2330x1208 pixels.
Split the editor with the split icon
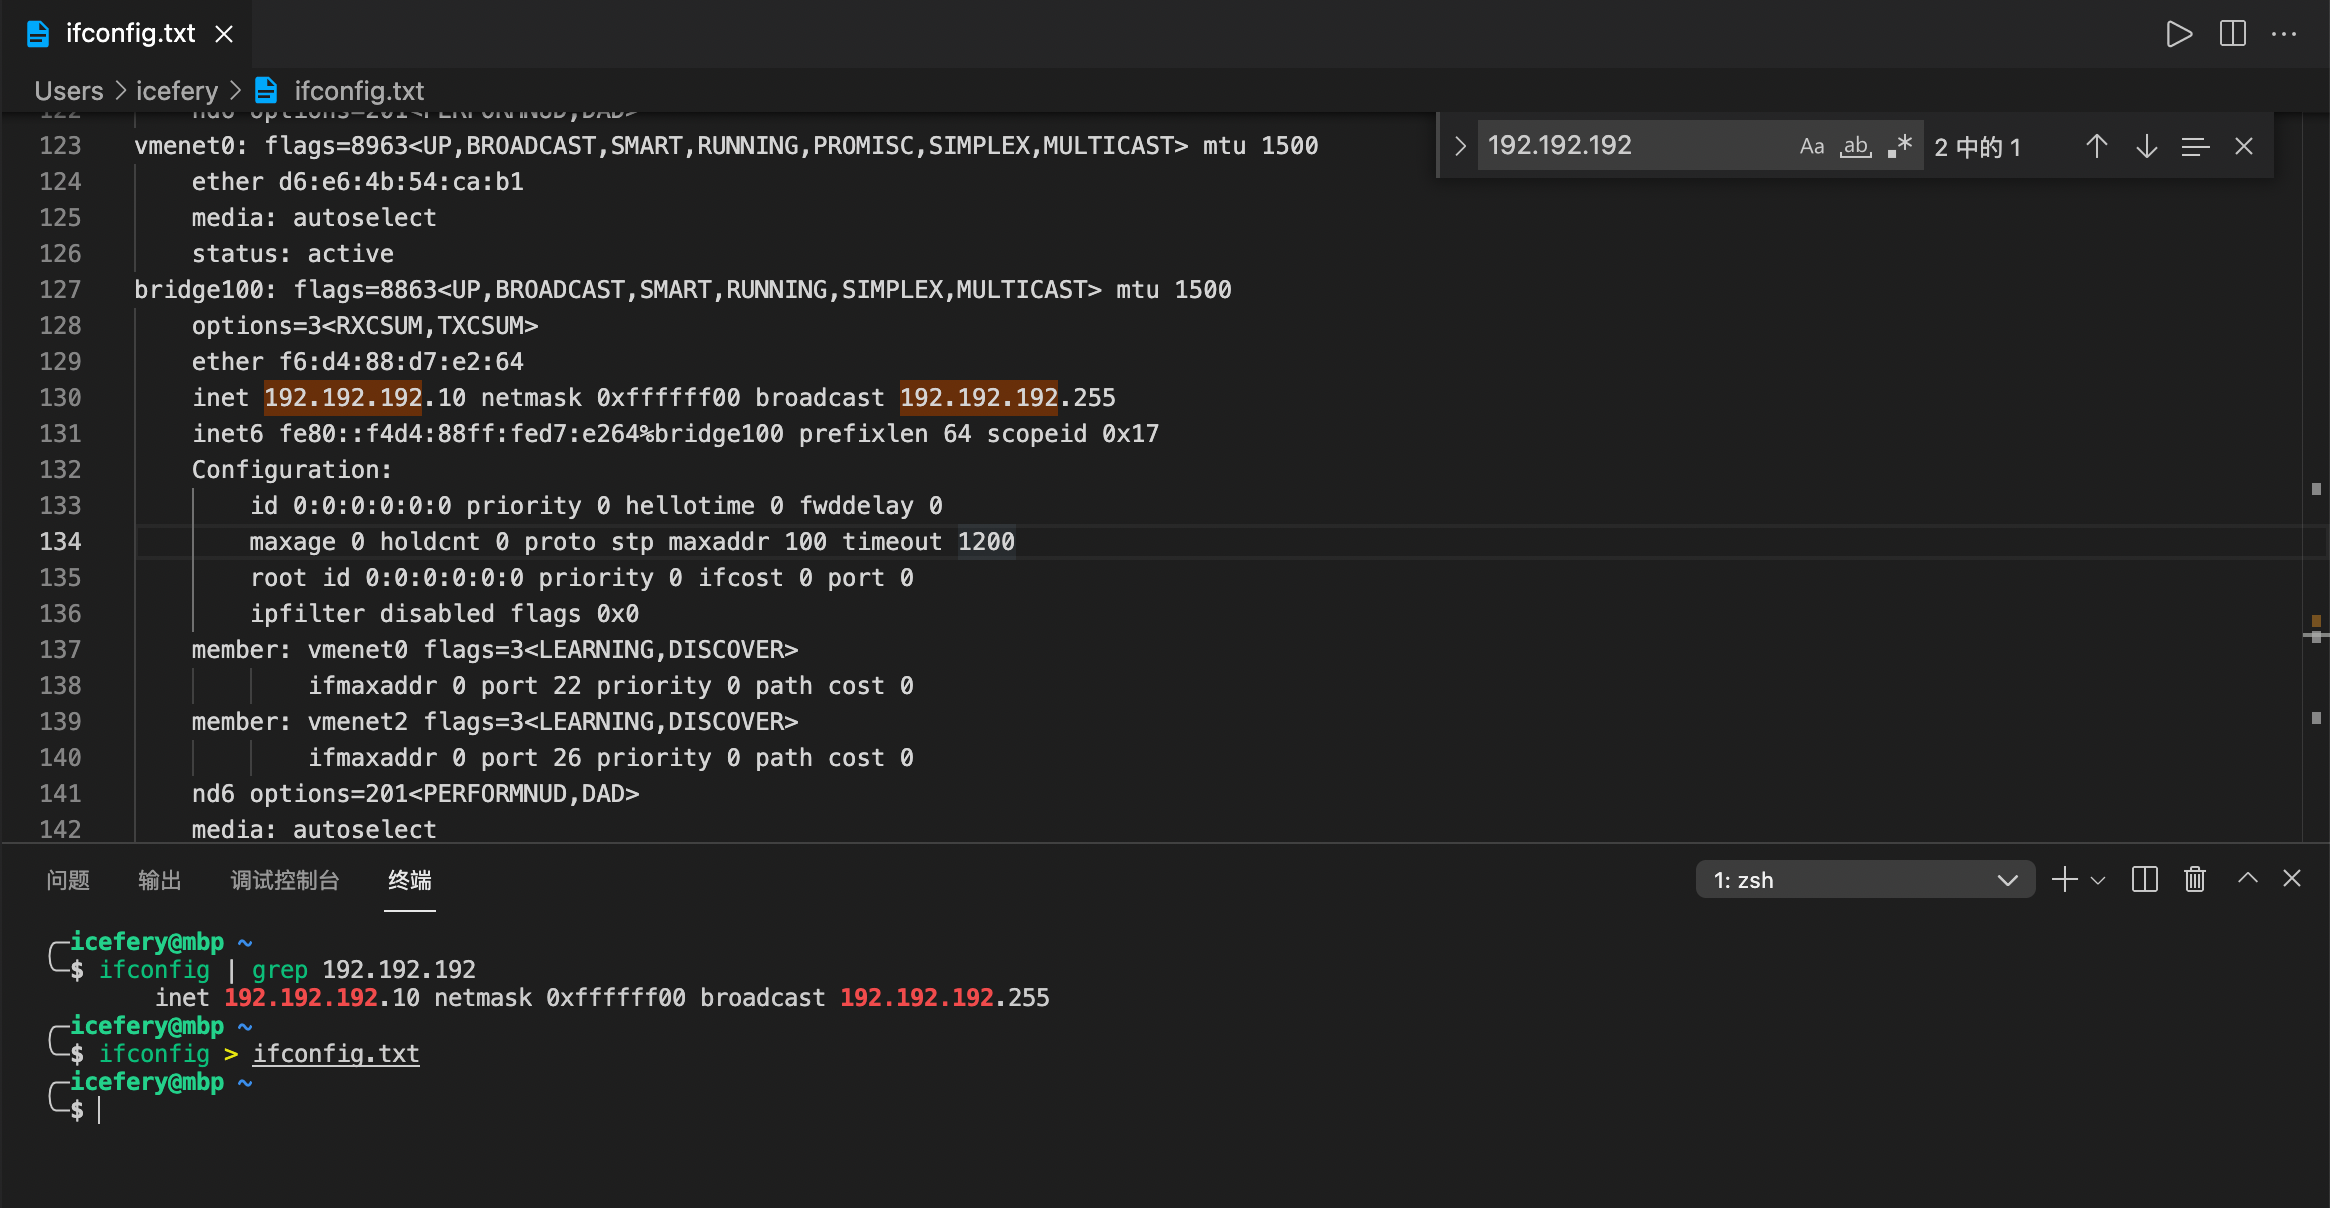click(x=2232, y=34)
